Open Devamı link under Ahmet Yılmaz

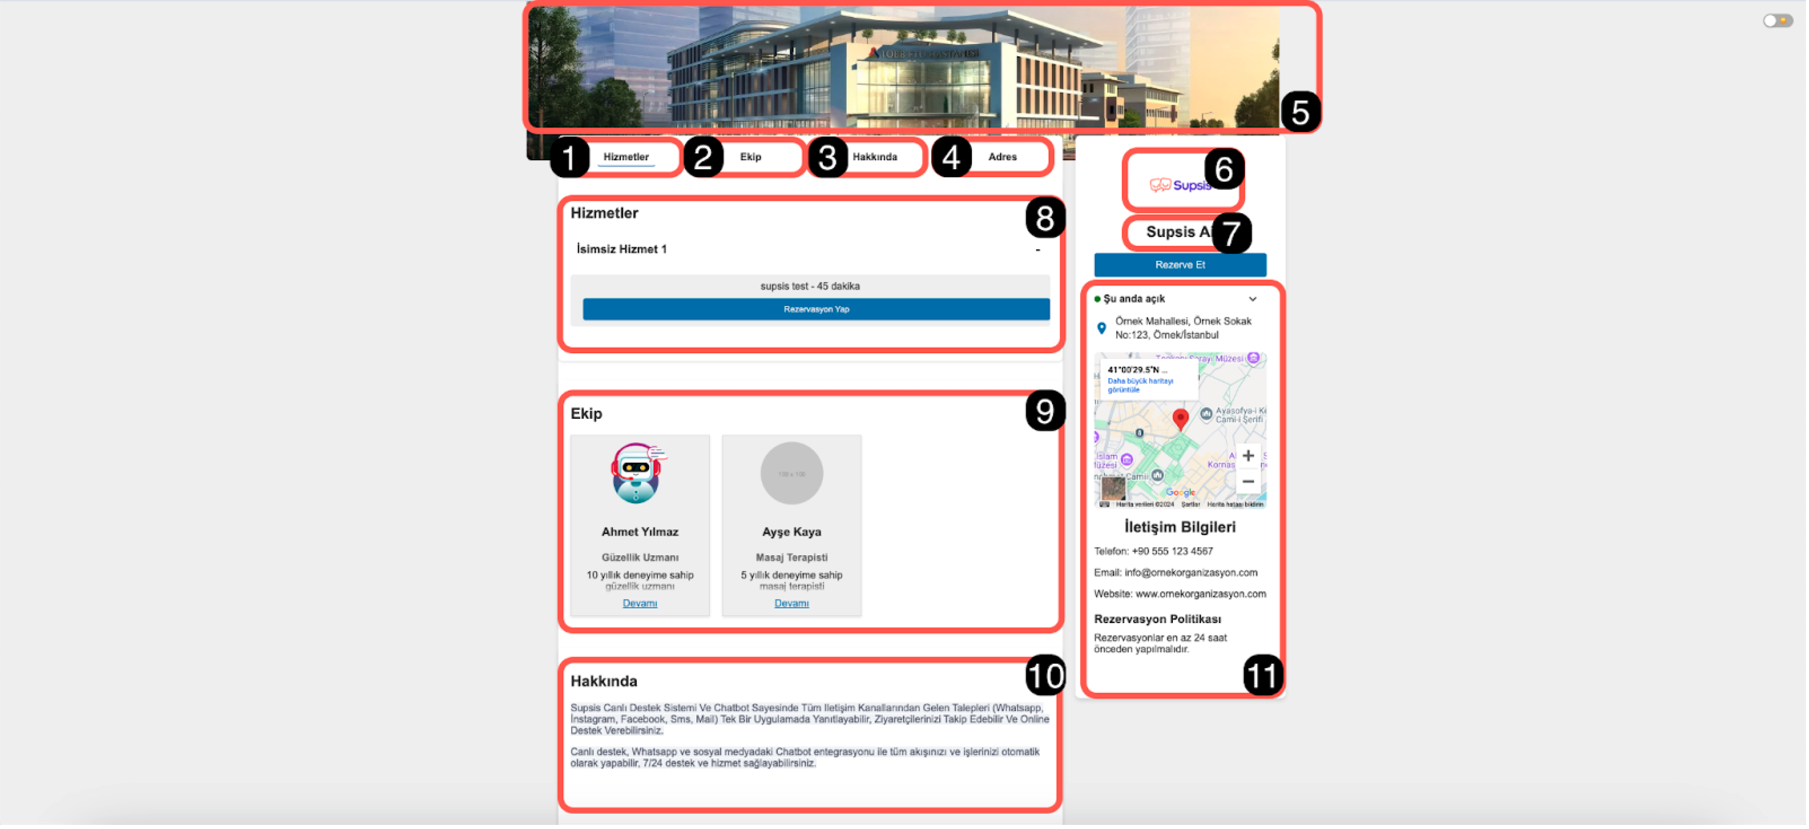point(641,604)
